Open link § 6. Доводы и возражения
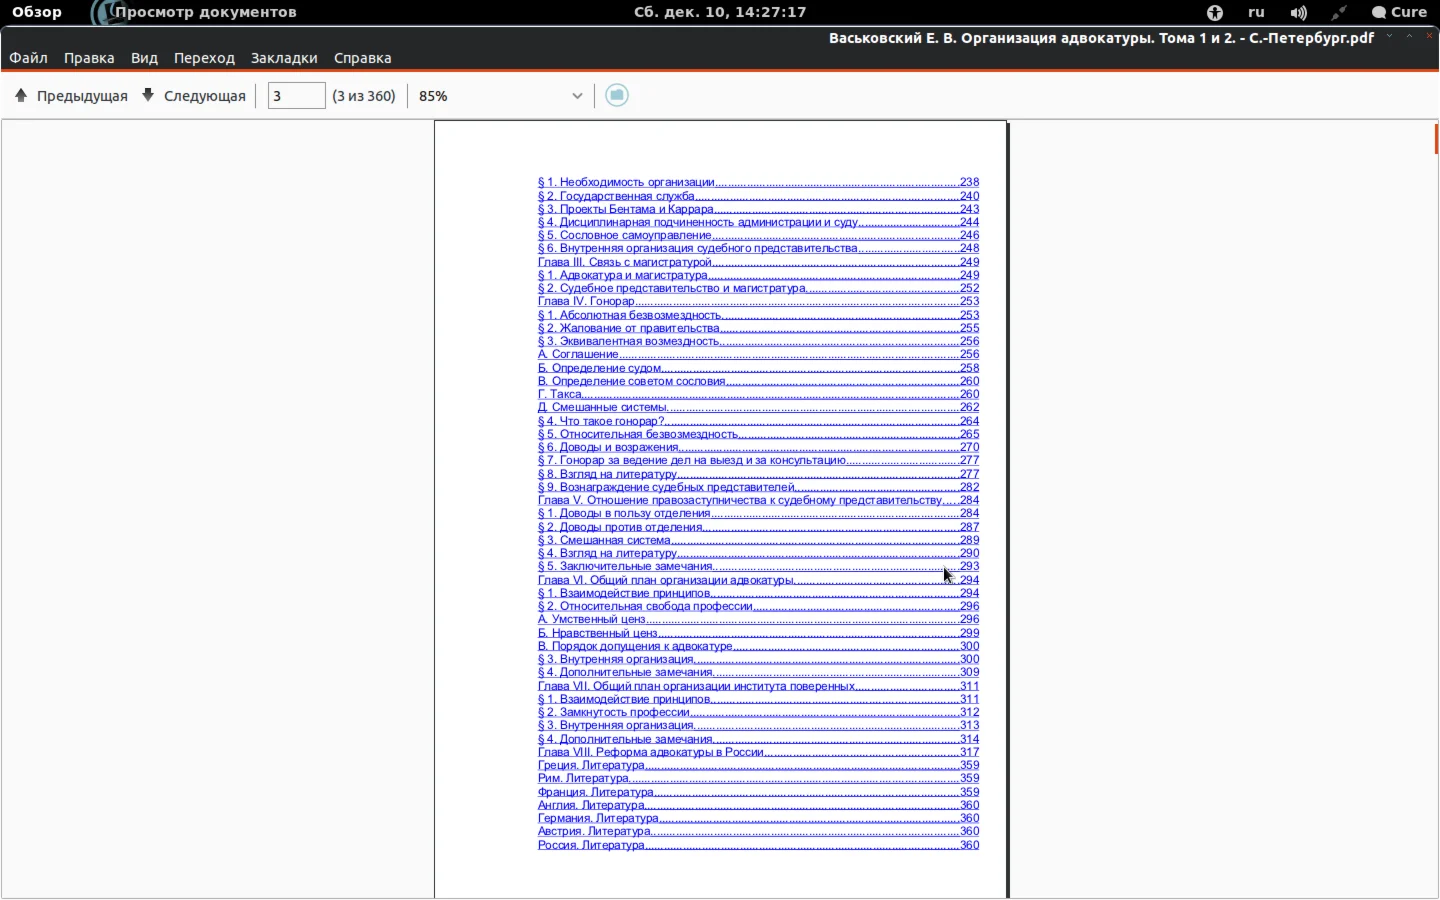 point(609,447)
